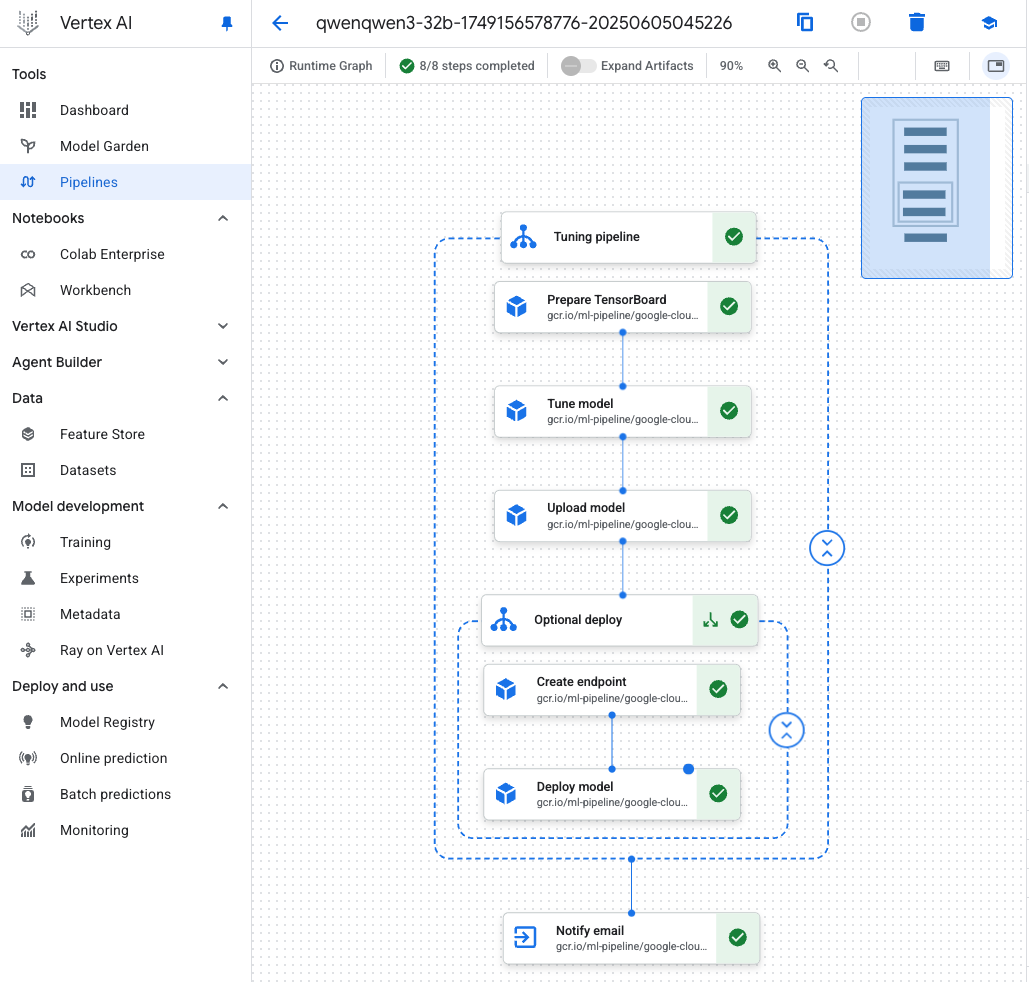The height and width of the screenshot is (982, 1029).
Task: Click the stop pipeline run icon
Action: 860,22
